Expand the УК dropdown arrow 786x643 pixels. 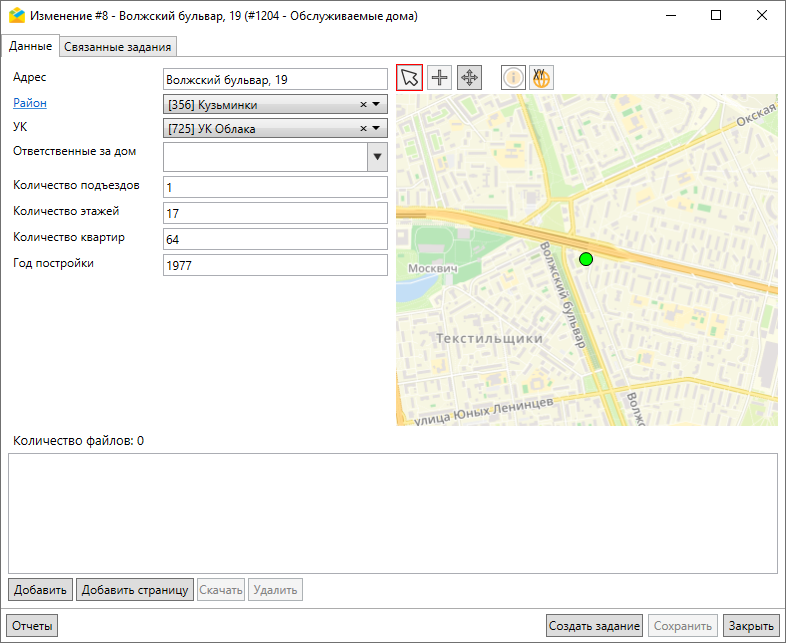click(x=377, y=129)
